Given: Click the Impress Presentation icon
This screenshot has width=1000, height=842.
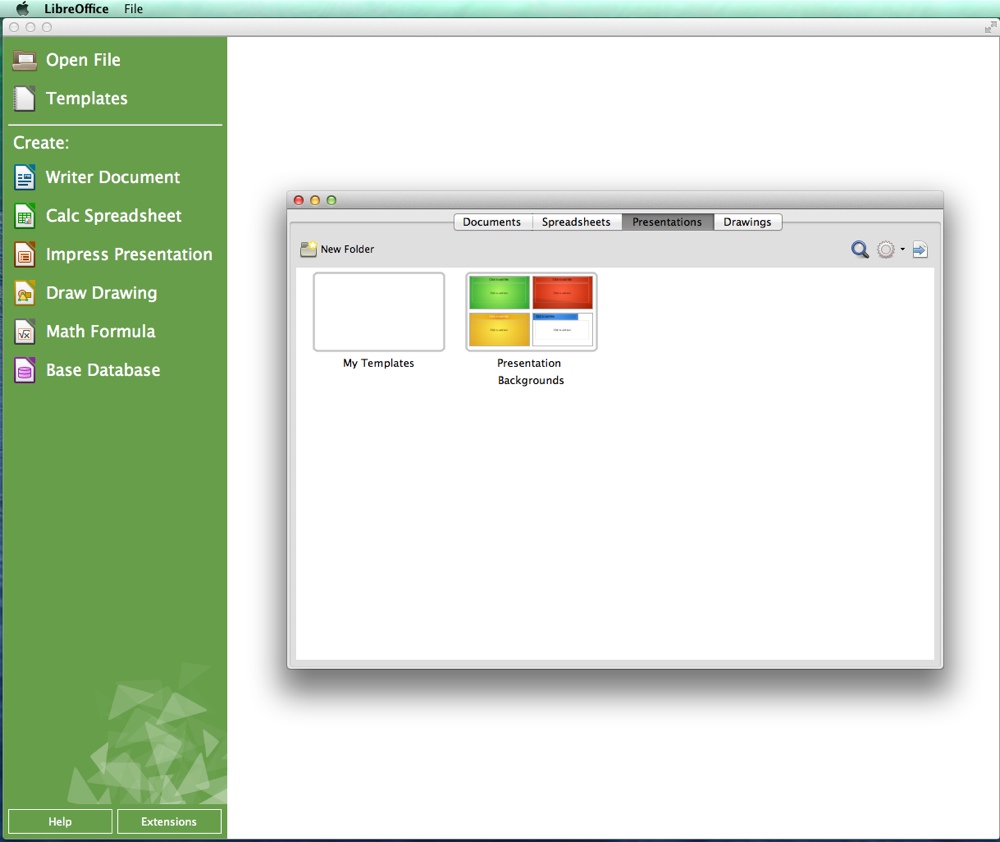Looking at the screenshot, I should pyautogui.click(x=24, y=255).
